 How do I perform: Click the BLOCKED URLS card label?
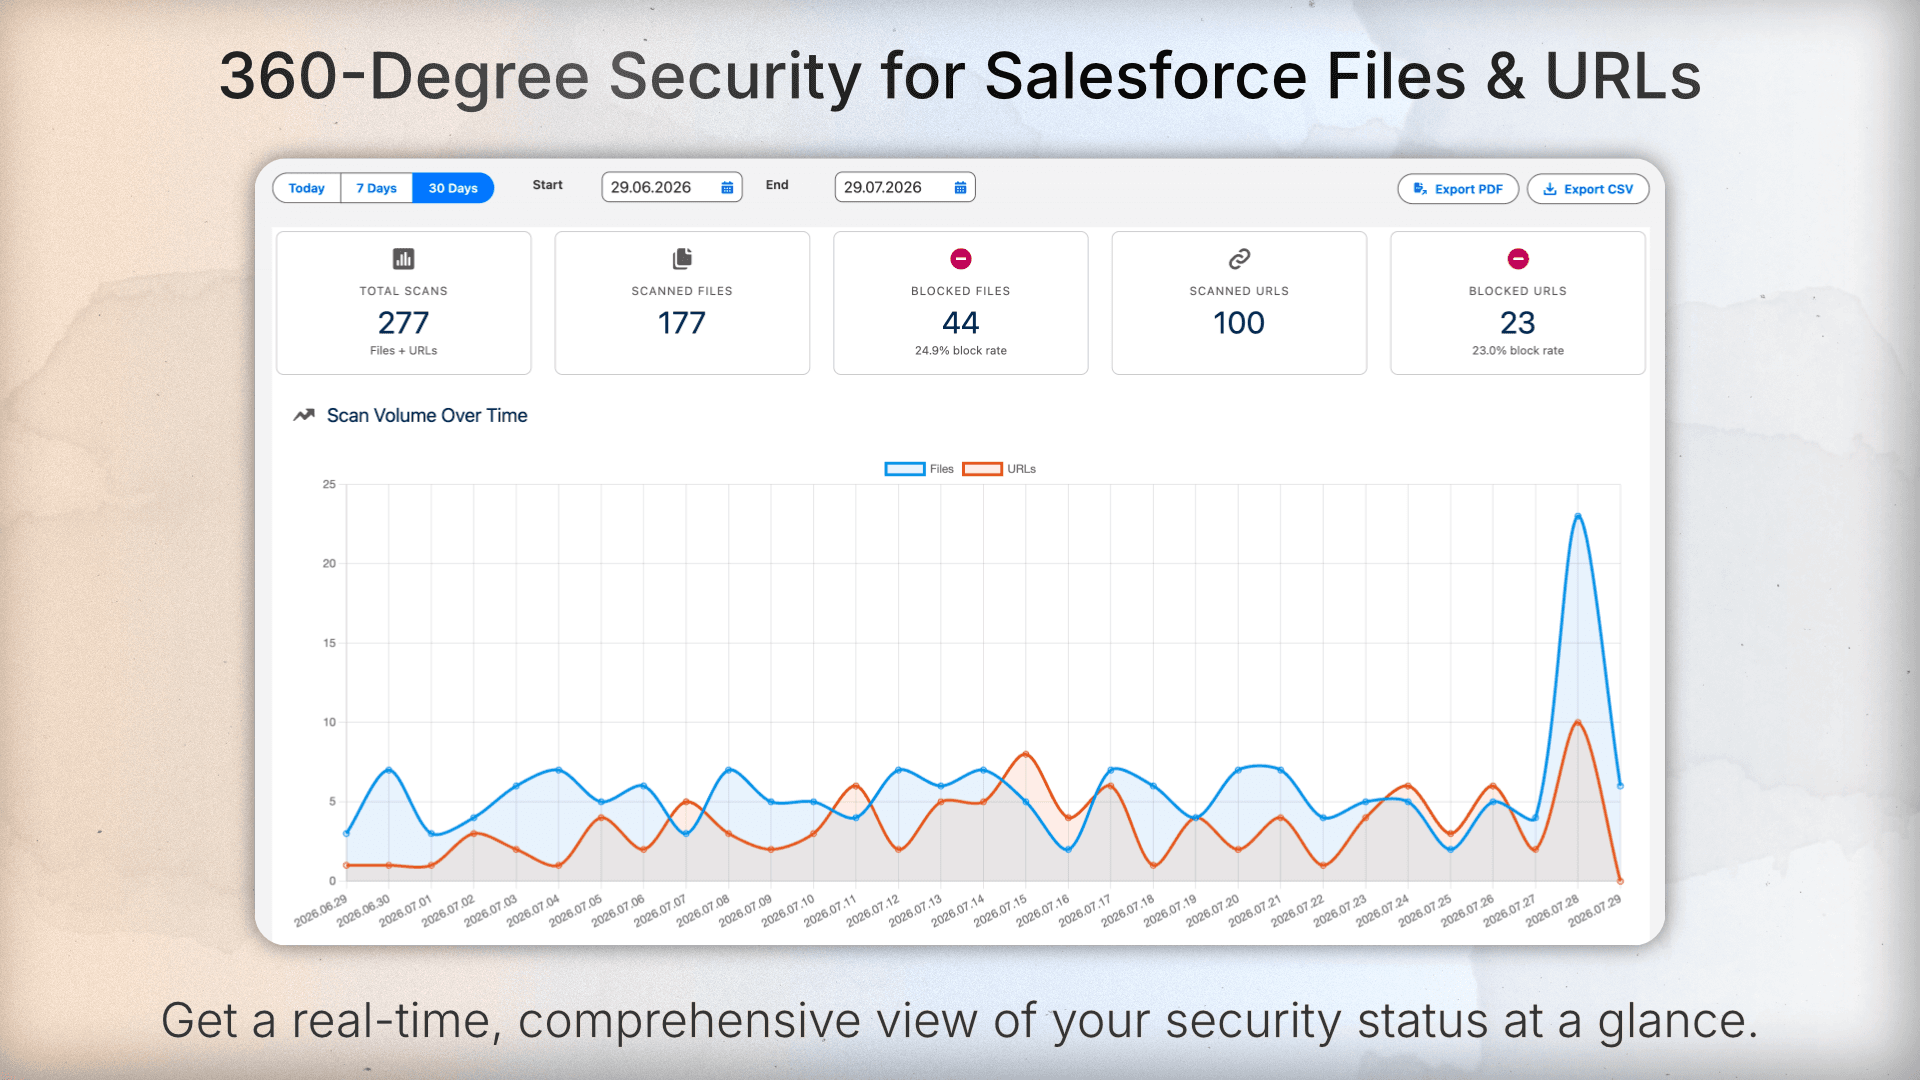[x=1518, y=291]
